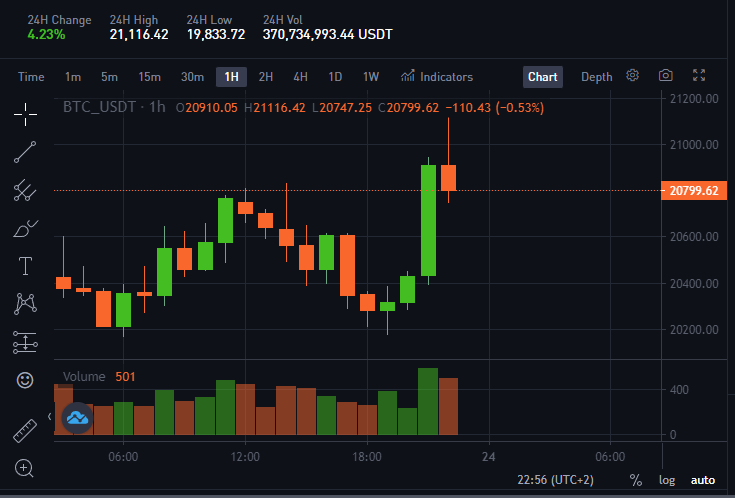This screenshot has width=735, height=498.
Task: Open the emoji icons tool
Action: pos(25,380)
